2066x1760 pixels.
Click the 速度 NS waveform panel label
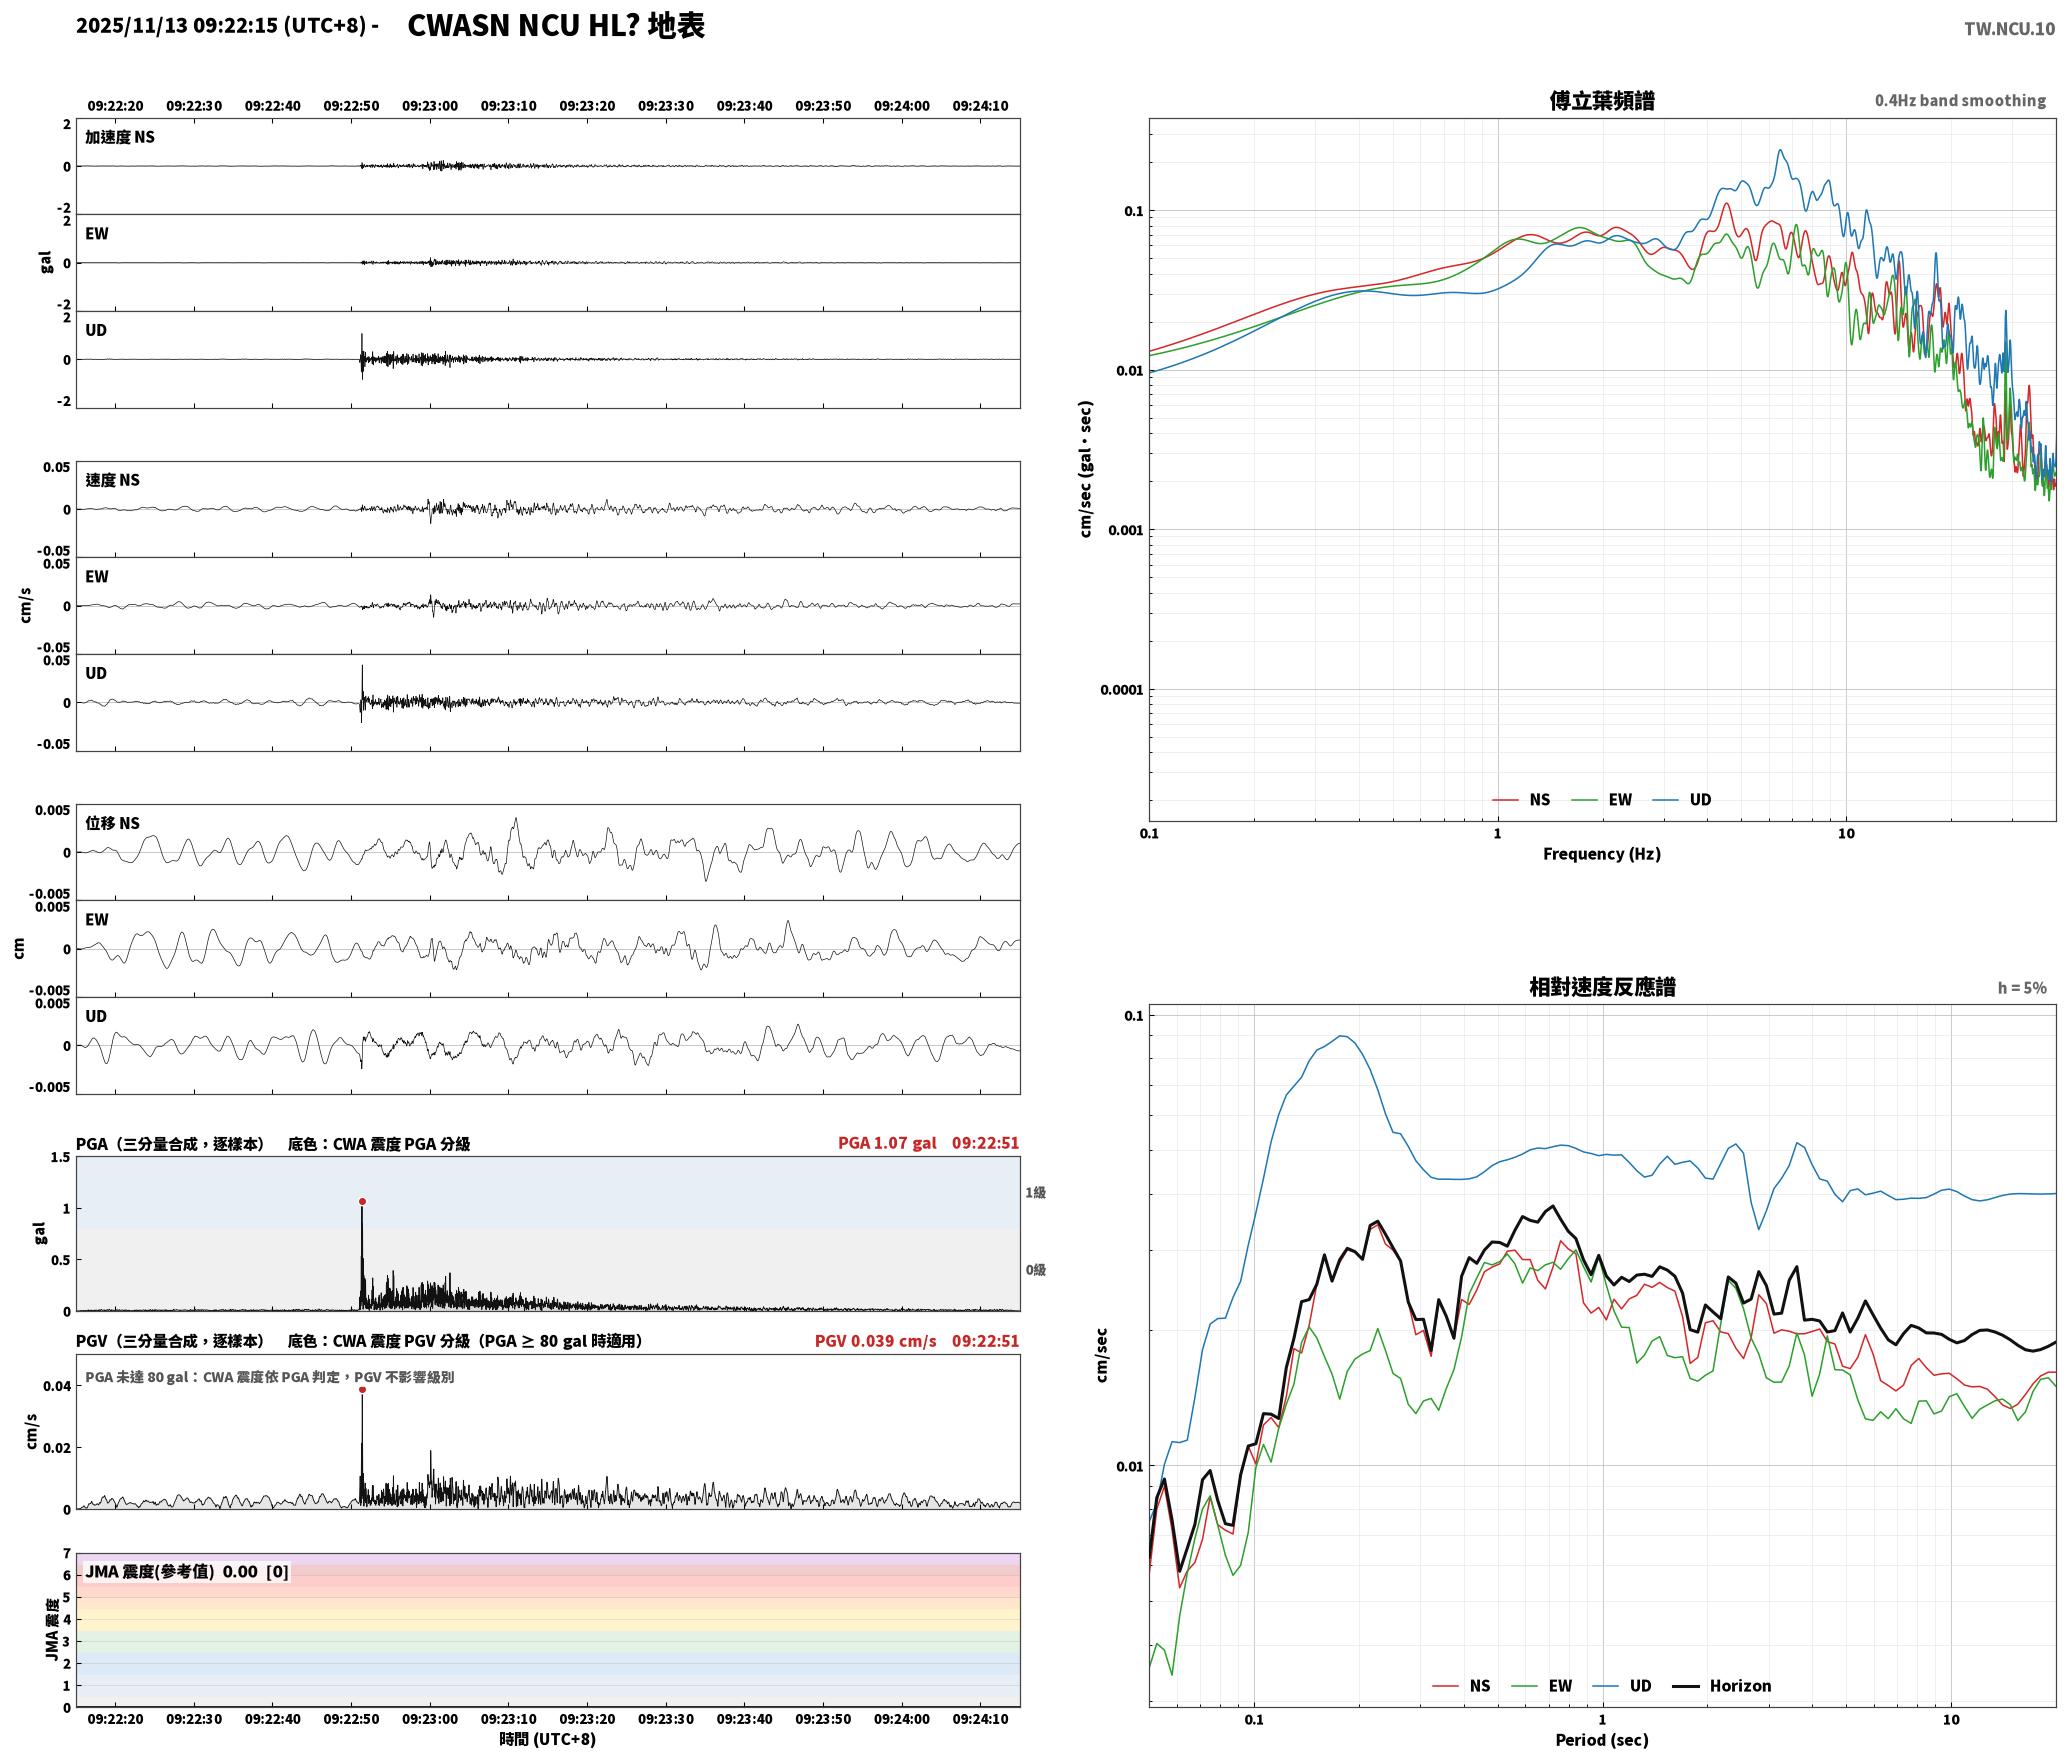tap(112, 480)
